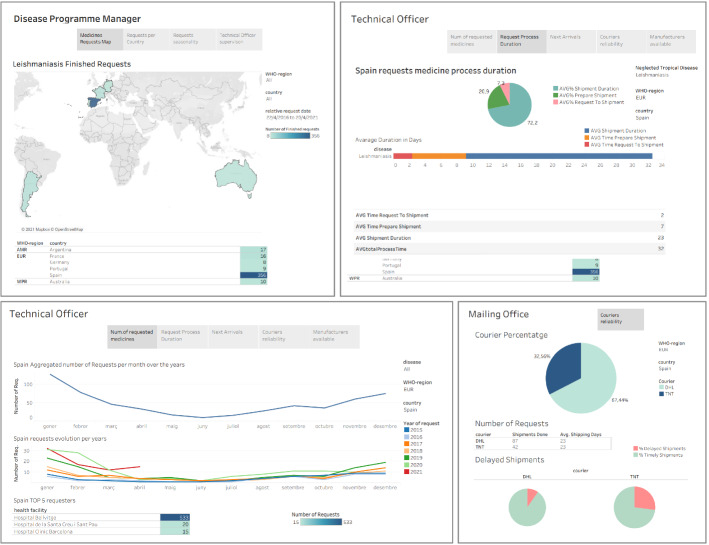This screenshot has width=709, height=545.
Task: Click Number of Finished requests color gradient
Action: 290,136
